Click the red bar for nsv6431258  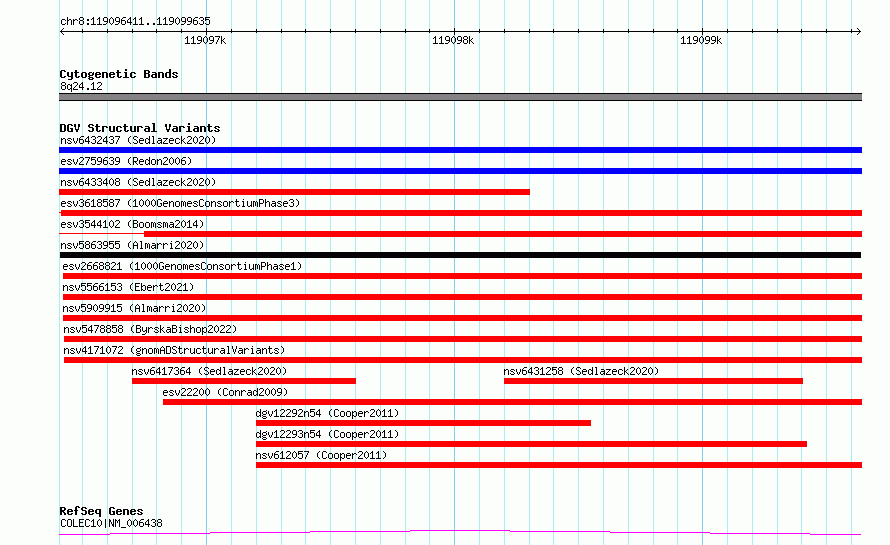click(x=653, y=381)
